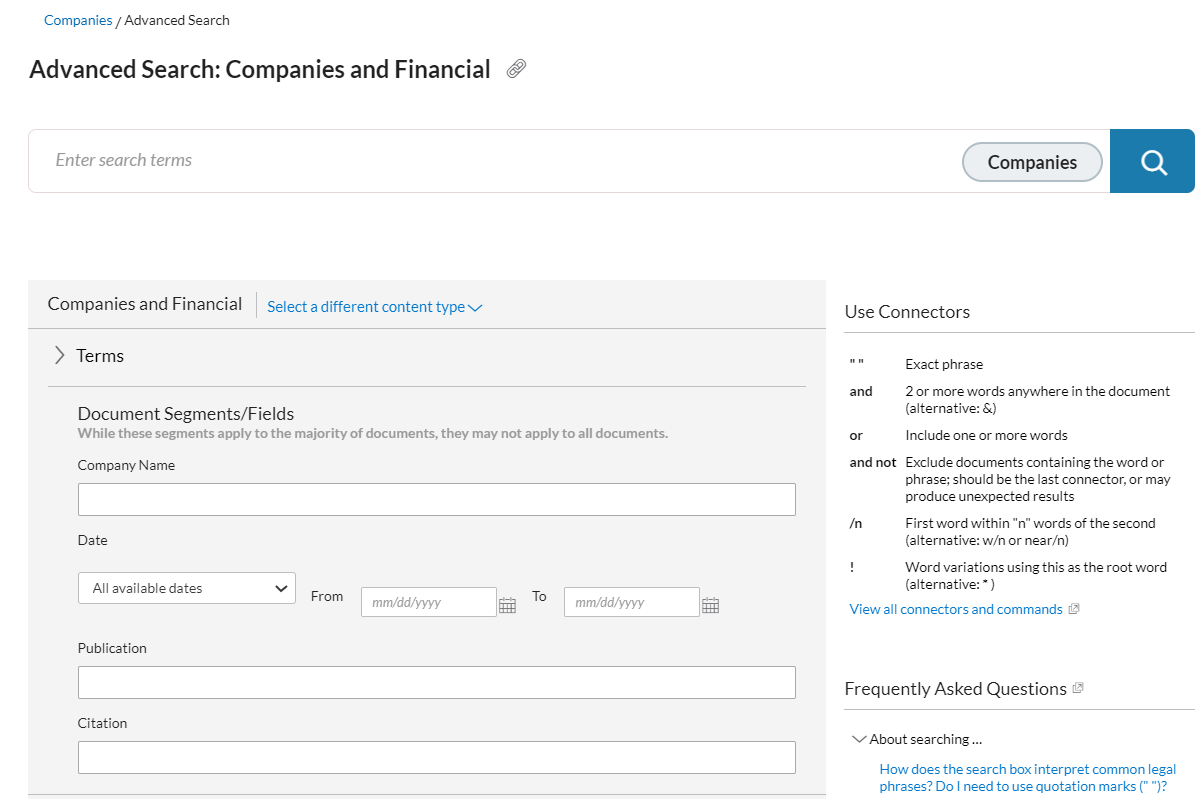Click the 'and not' connector label
Image resolution: width=1199 pixels, height=799 pixels.
coord(872,462)
